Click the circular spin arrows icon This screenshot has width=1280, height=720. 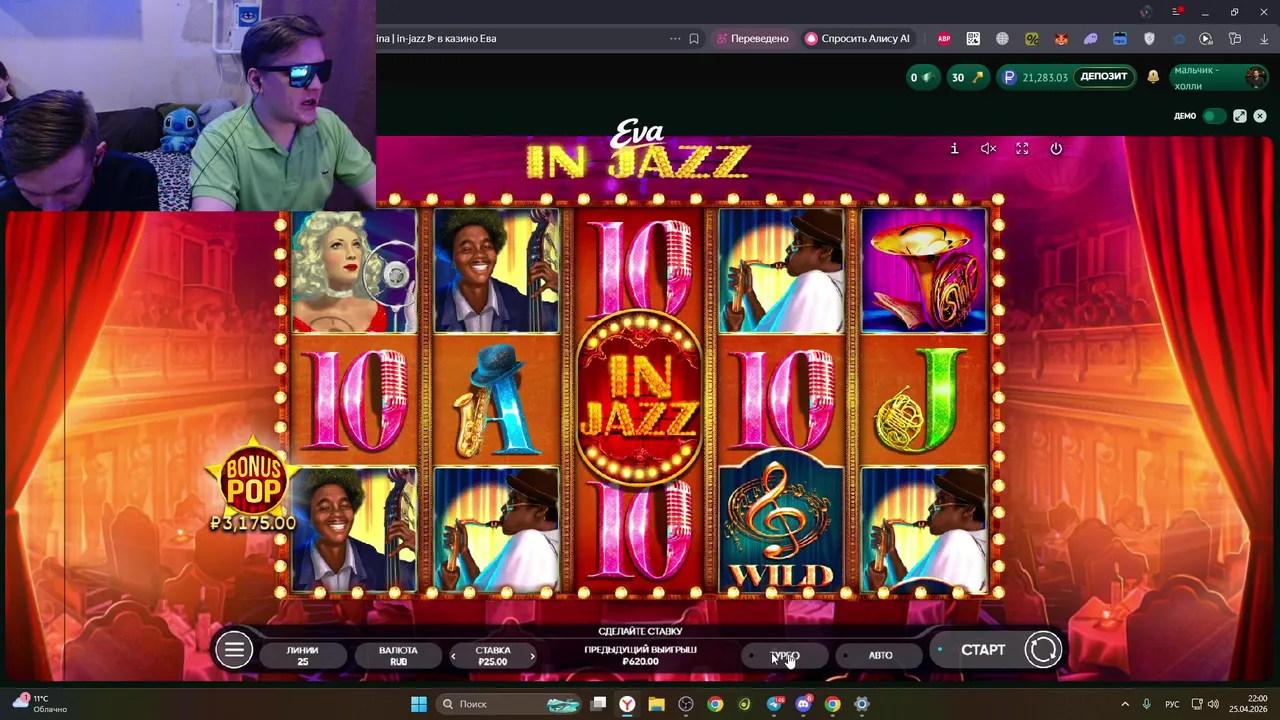1043,650
